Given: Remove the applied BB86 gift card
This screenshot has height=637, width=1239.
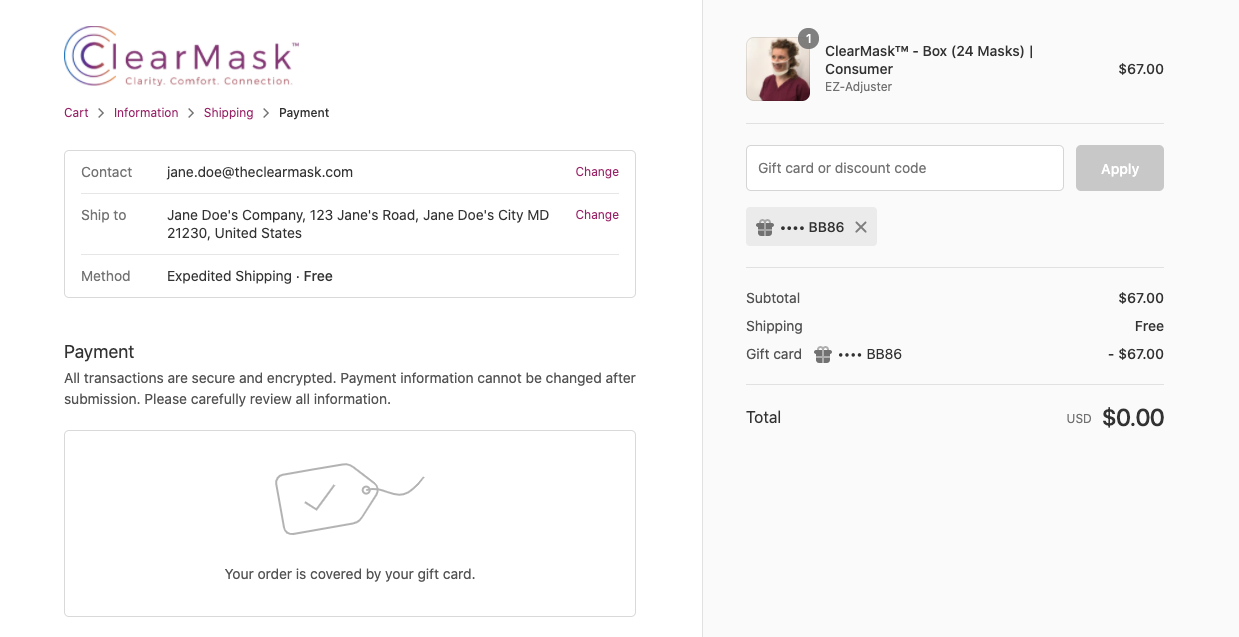Looking at the screenshot, I should pyautogui.click(x=861, y=227).
